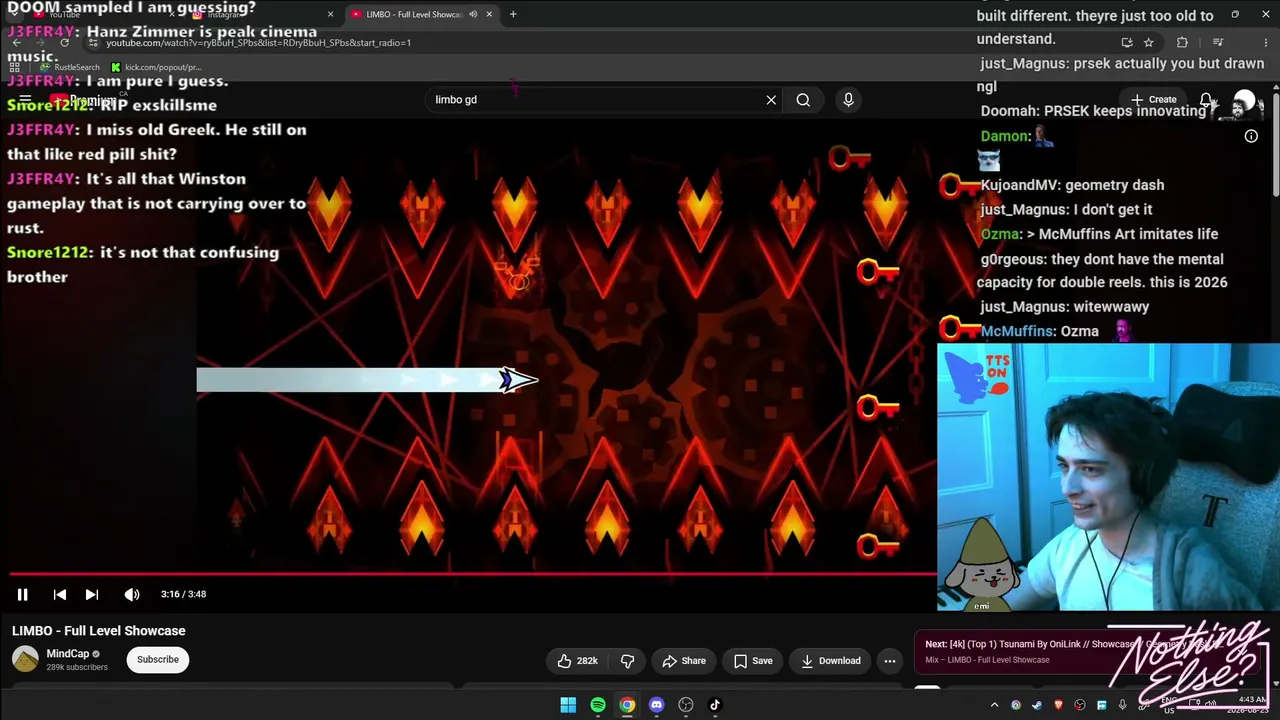Skip to the previous video
Viewport: 1280px width, 720px height.
(60, 594)
